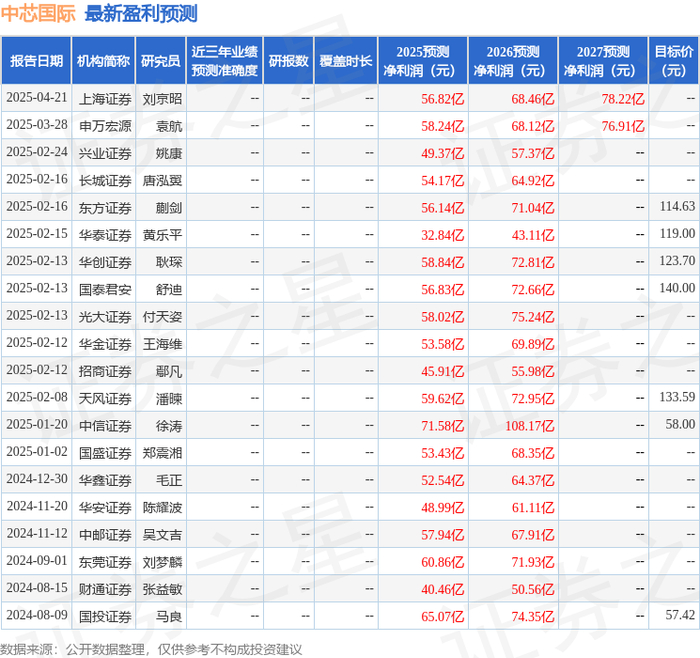The height and width of the screenshot is (658, 700).
Task: Click 光大证券 institution cell
Action: pos(105,317)
